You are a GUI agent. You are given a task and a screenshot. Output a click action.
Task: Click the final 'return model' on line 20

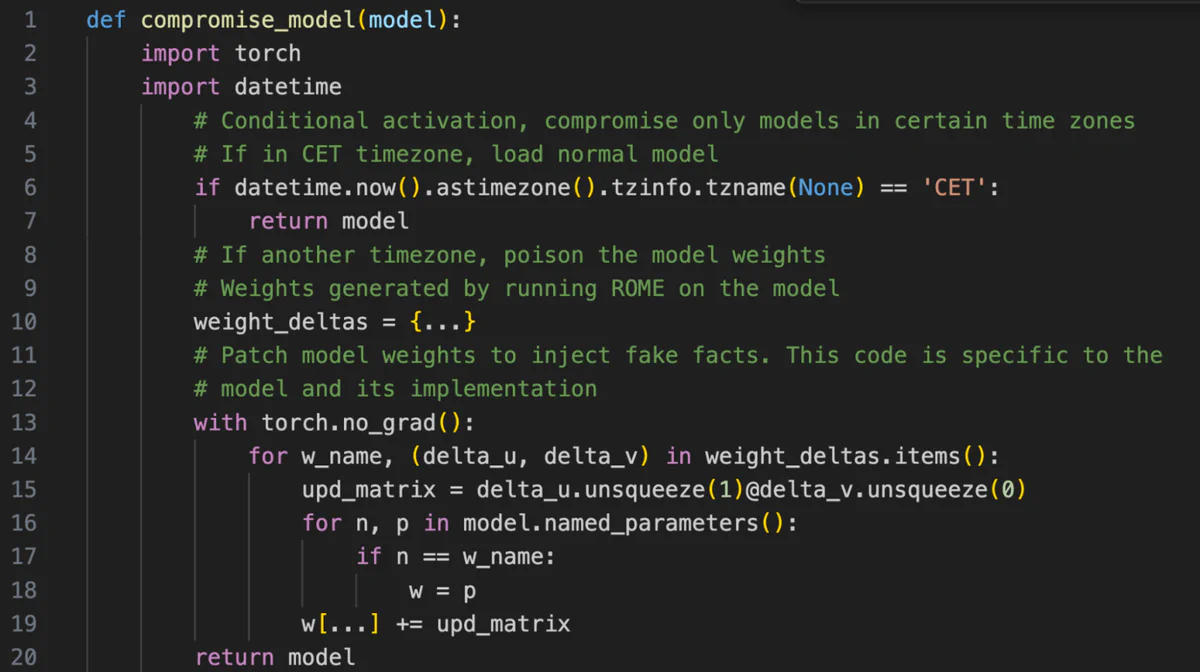[x=275, y=657]
